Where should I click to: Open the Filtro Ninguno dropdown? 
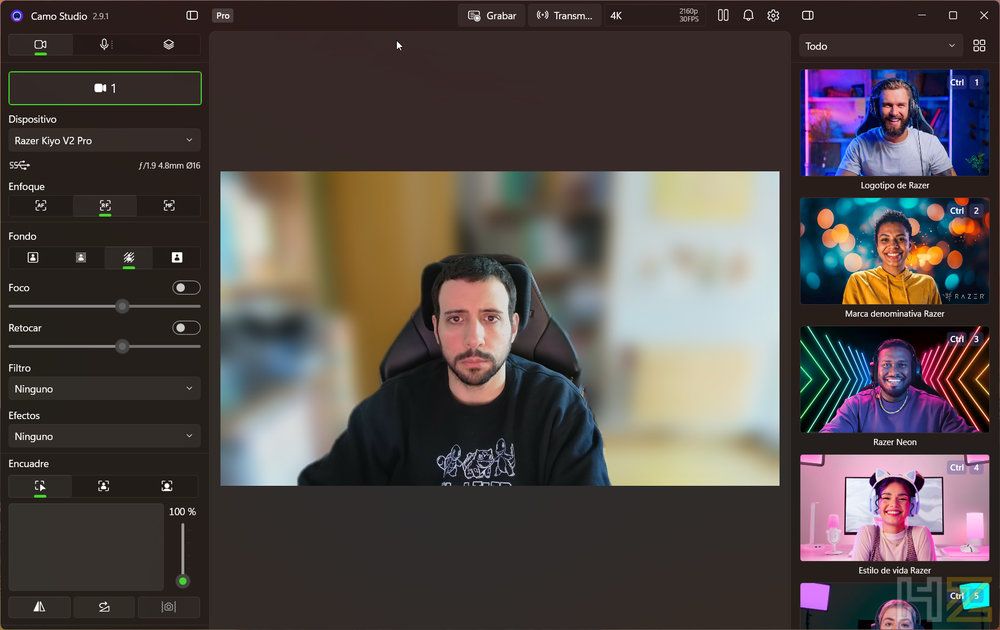[x=105, y=388]
